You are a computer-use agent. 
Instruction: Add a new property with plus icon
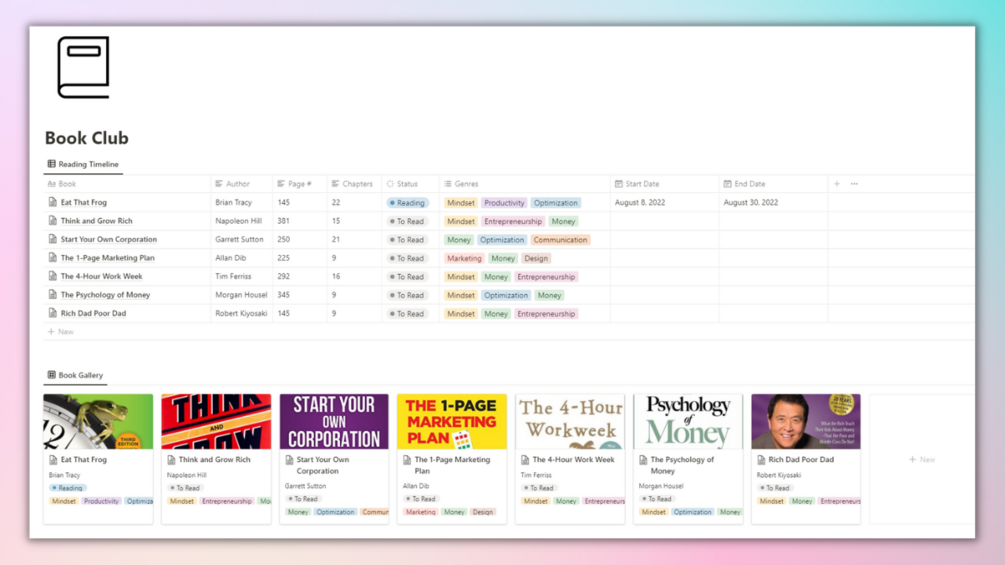point(836,184)
